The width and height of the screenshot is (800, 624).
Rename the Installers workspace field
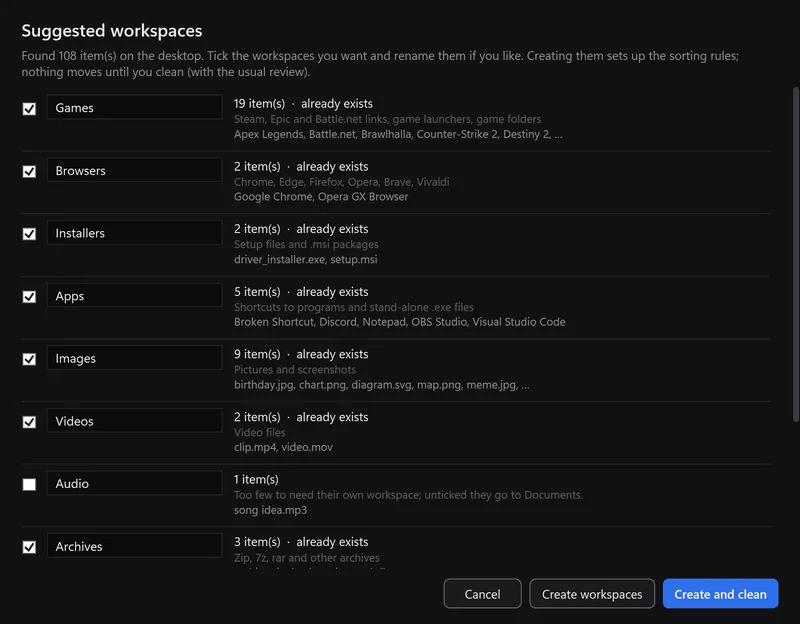click(135, 233)
